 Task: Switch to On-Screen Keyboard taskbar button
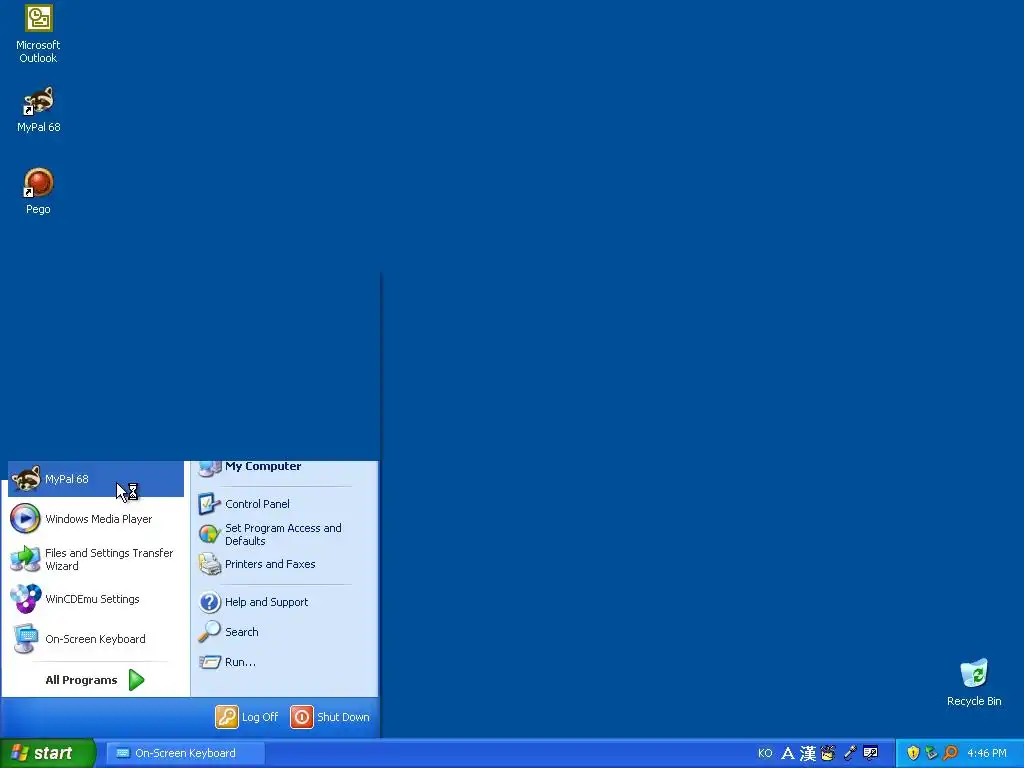pos(185,753)
